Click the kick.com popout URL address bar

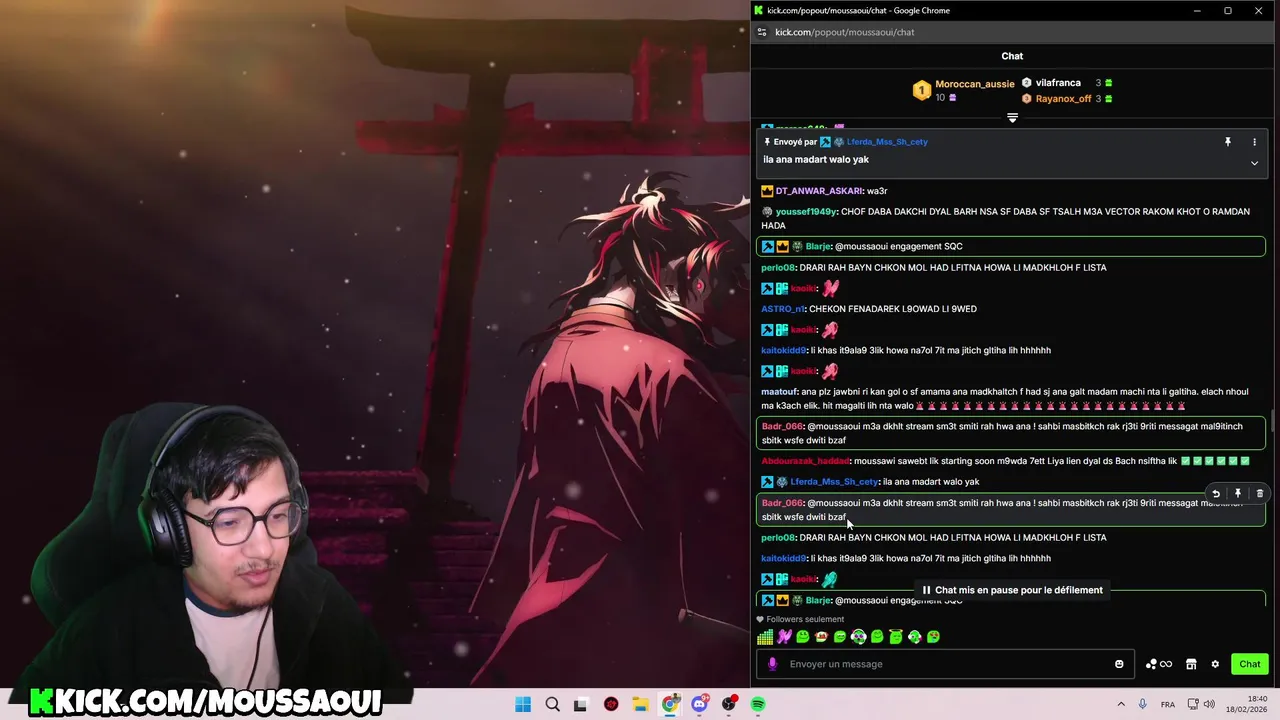(845, 32)
